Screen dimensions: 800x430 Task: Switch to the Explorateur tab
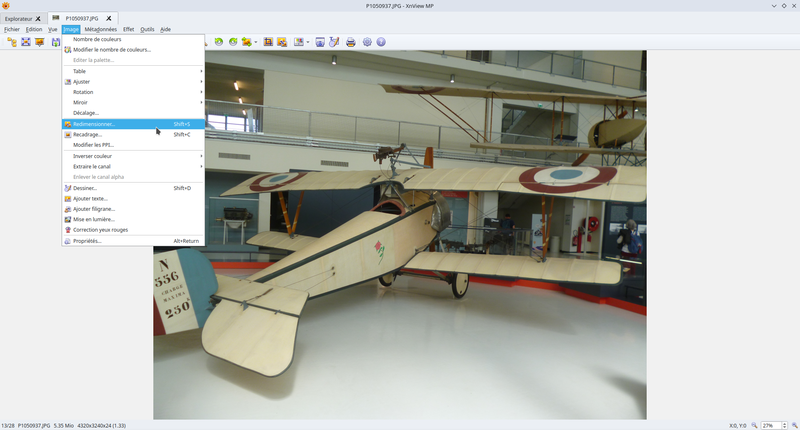pos(18,18)
